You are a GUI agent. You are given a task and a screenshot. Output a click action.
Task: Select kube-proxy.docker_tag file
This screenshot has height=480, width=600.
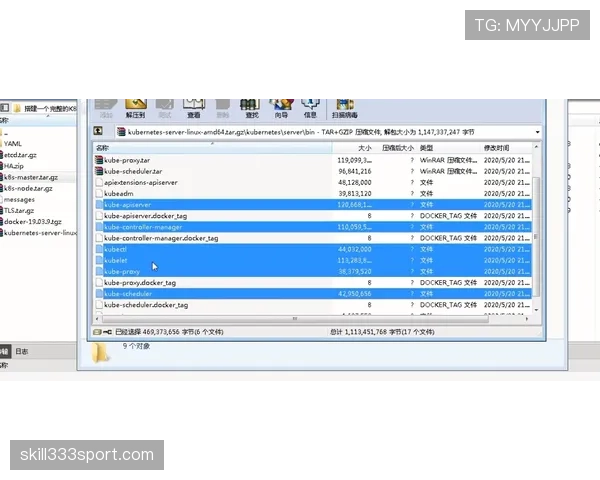(313, 282)
